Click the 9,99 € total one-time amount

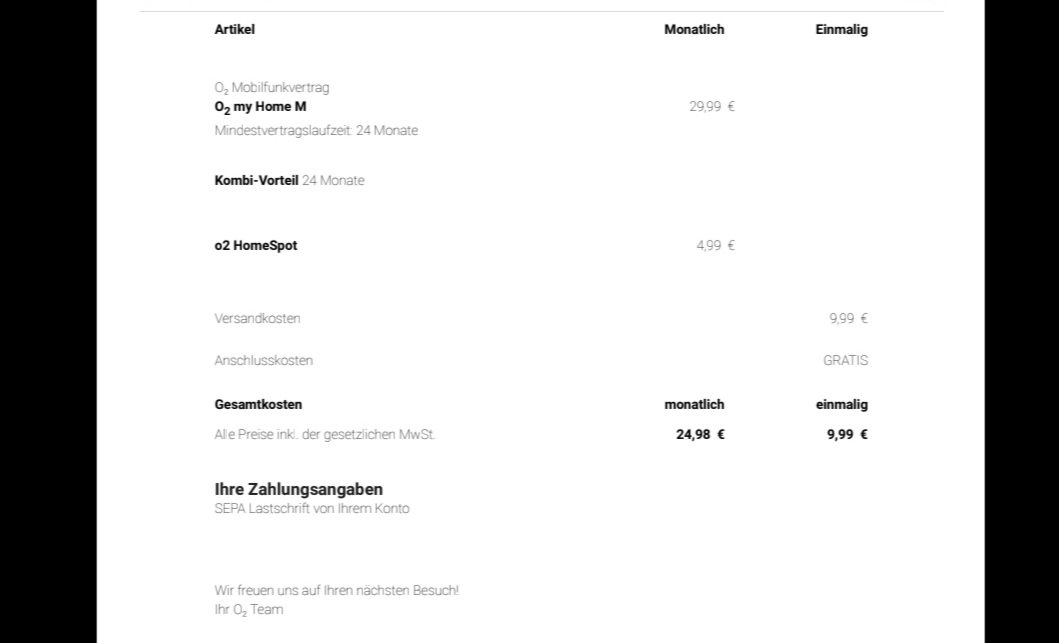click(847, 435)
